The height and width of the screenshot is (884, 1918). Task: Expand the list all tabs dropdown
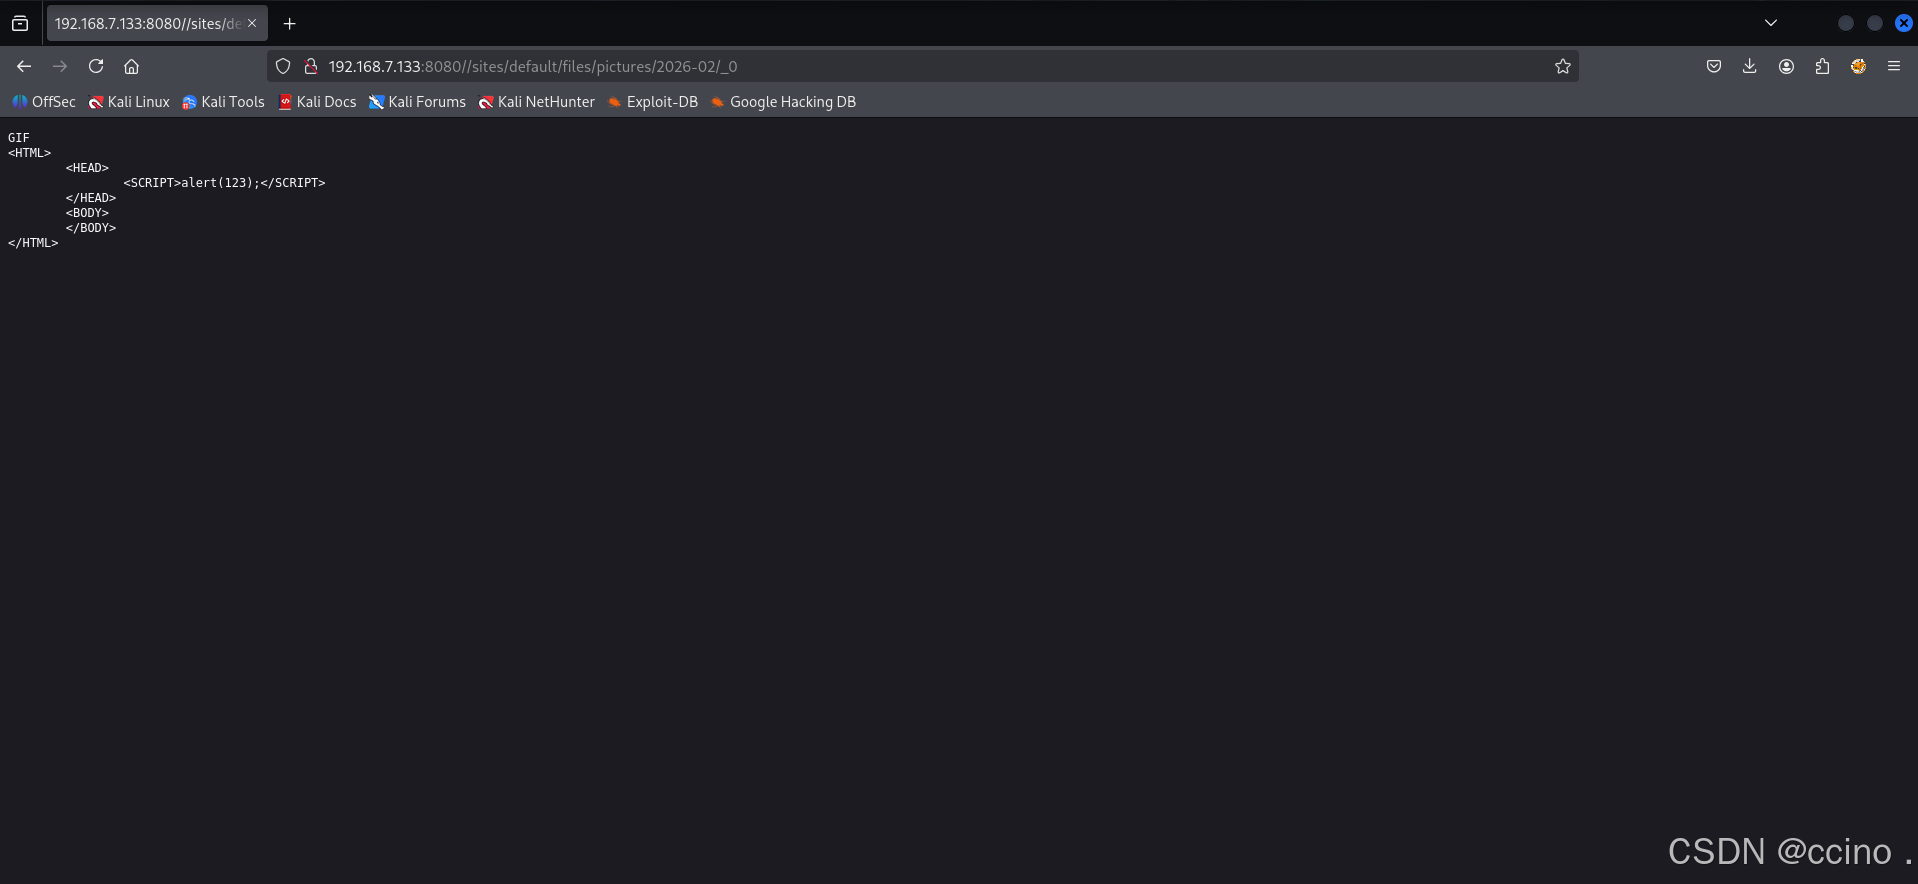click(1771, 23)
